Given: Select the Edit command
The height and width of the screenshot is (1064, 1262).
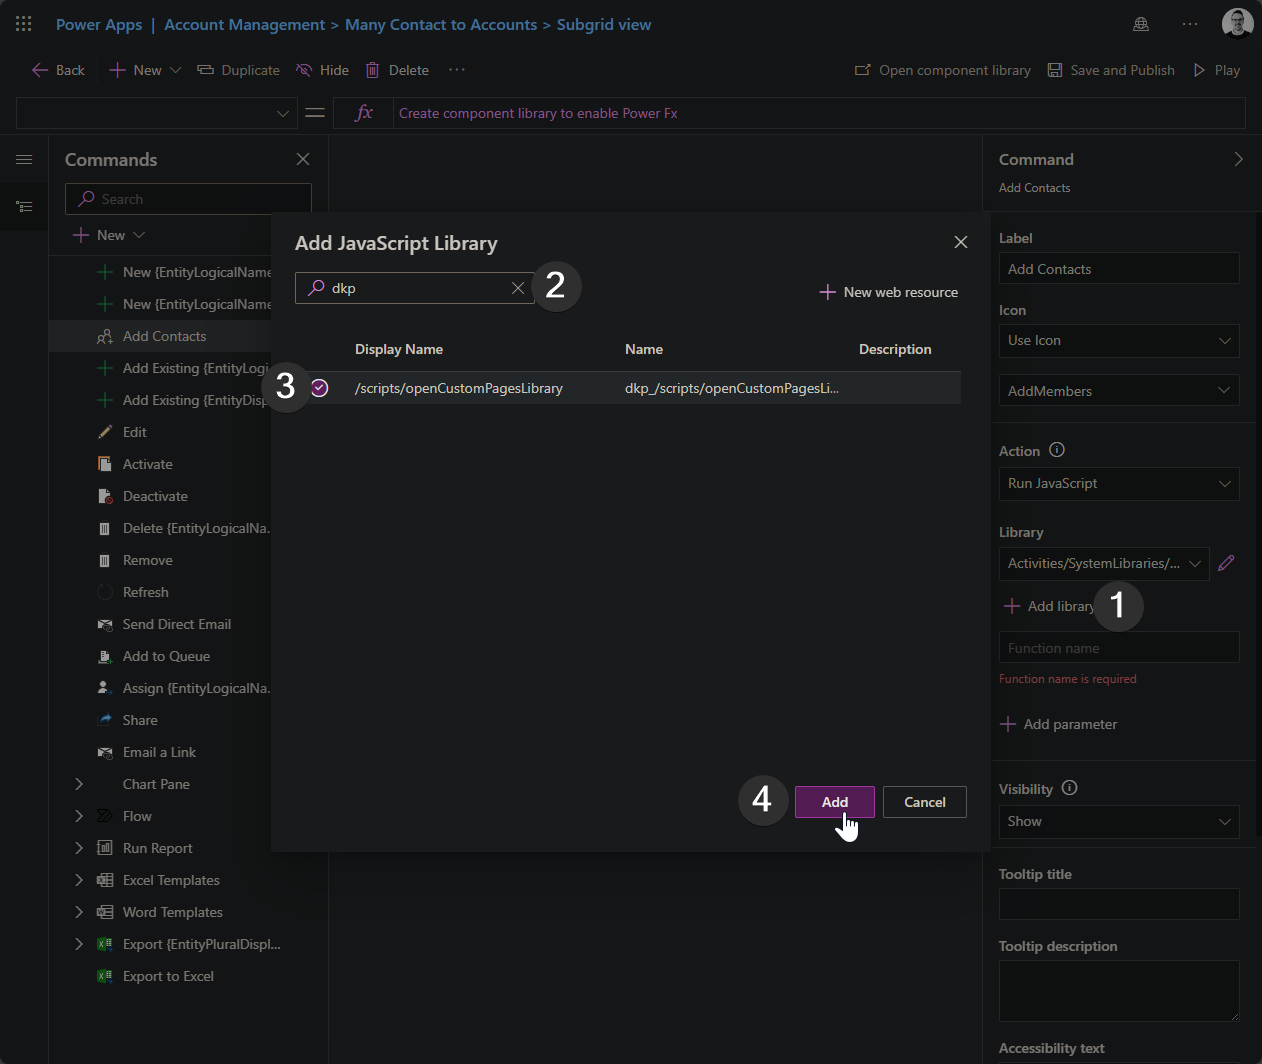Looking at the screenshot, I should tap(134, 432).
